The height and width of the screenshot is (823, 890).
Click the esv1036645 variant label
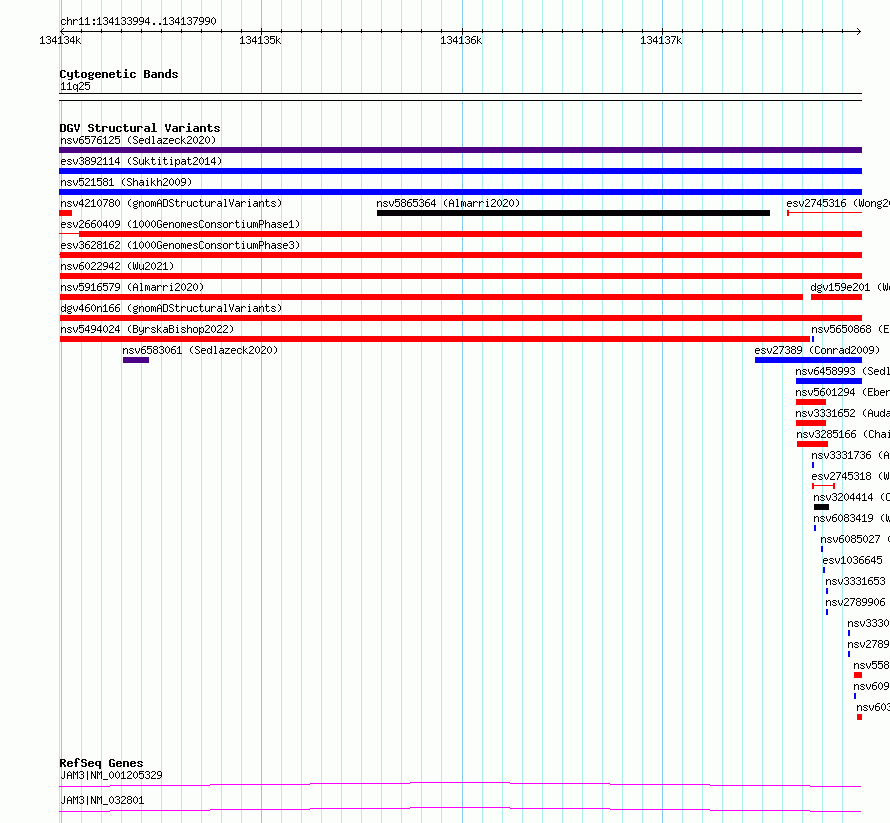(x=853, y=560)
